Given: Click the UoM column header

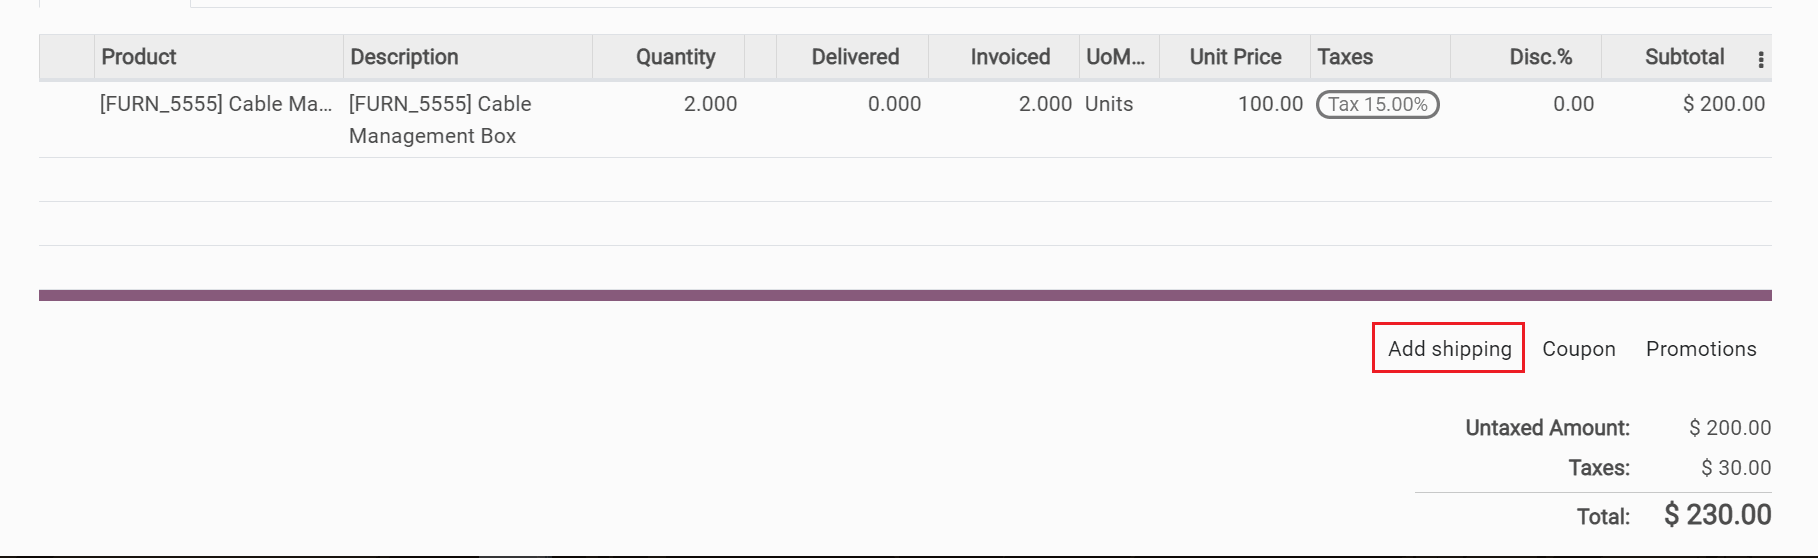Looking at the screenshot, I should click(1115, 57).
